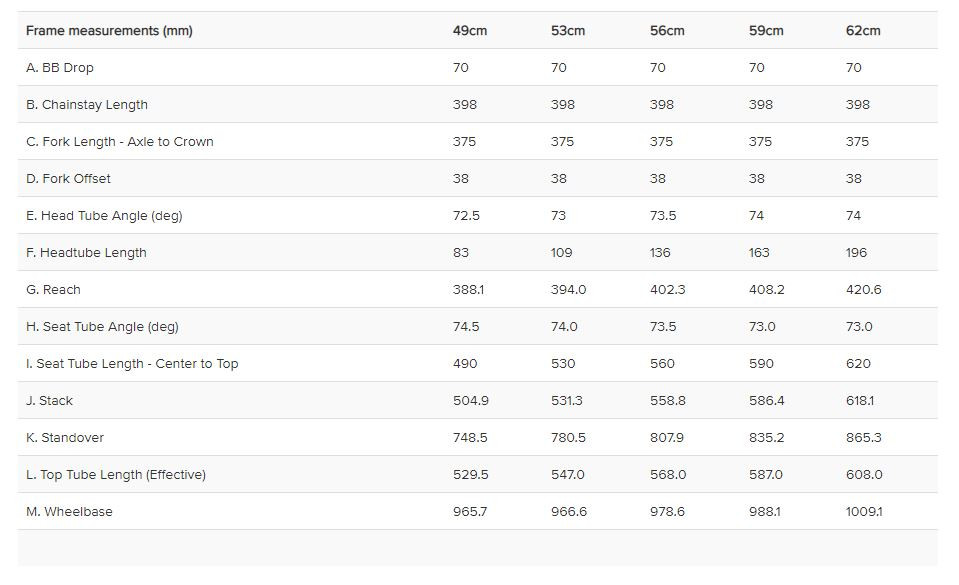
Task: Select 'C. Fork Length - Axle to Crown' label
Action: (x=120, y=142)
